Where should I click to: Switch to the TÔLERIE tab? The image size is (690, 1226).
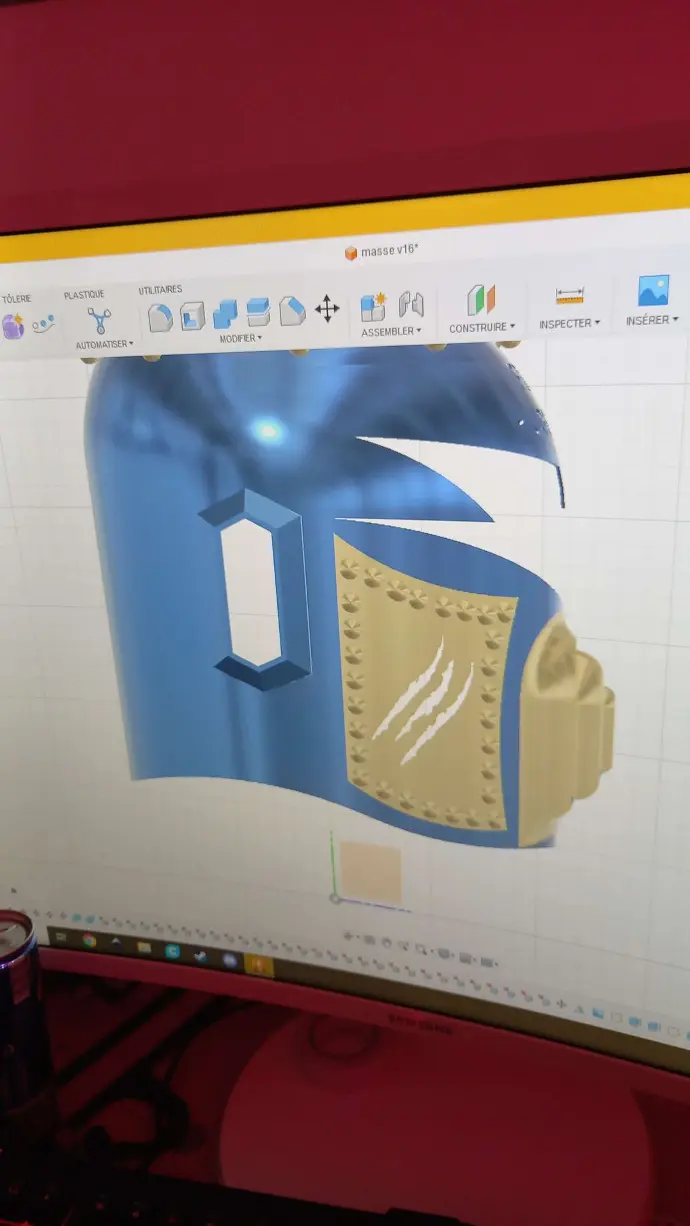point(16,299)
